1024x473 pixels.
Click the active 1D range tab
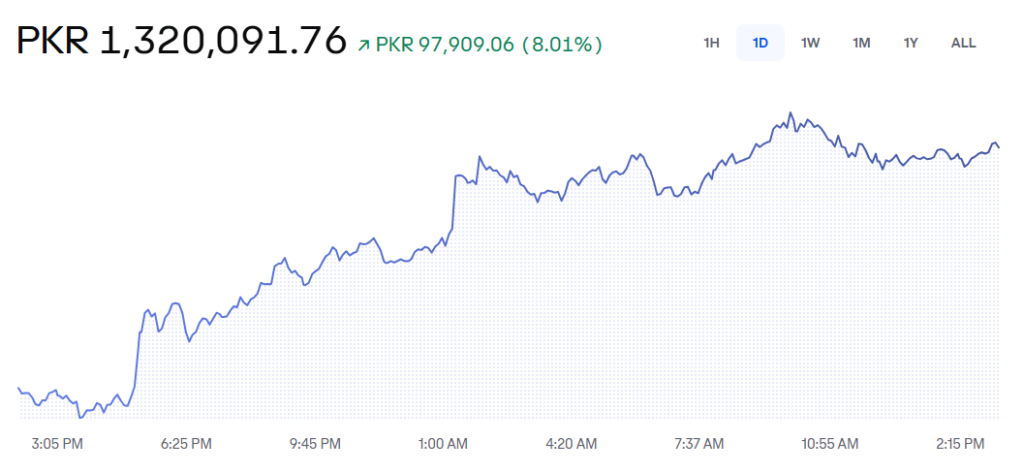760,43
